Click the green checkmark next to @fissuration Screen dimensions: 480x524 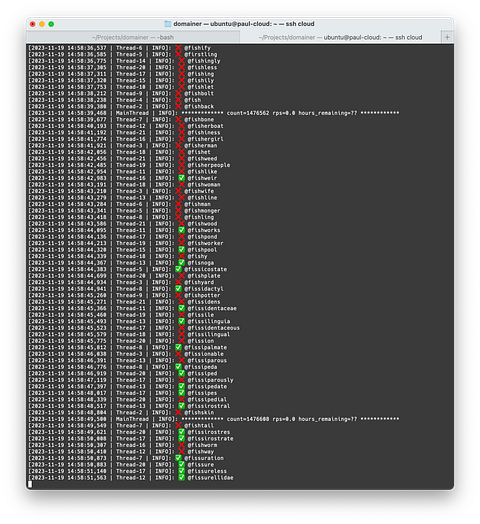(x=178, y=458)
